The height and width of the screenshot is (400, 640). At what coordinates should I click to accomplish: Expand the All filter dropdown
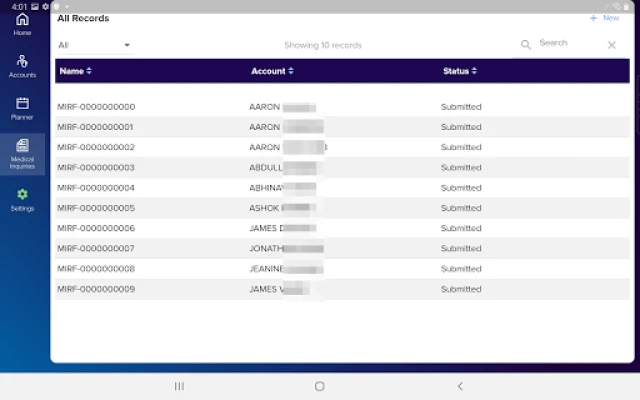pyautogui.click(x=94, y=45)
